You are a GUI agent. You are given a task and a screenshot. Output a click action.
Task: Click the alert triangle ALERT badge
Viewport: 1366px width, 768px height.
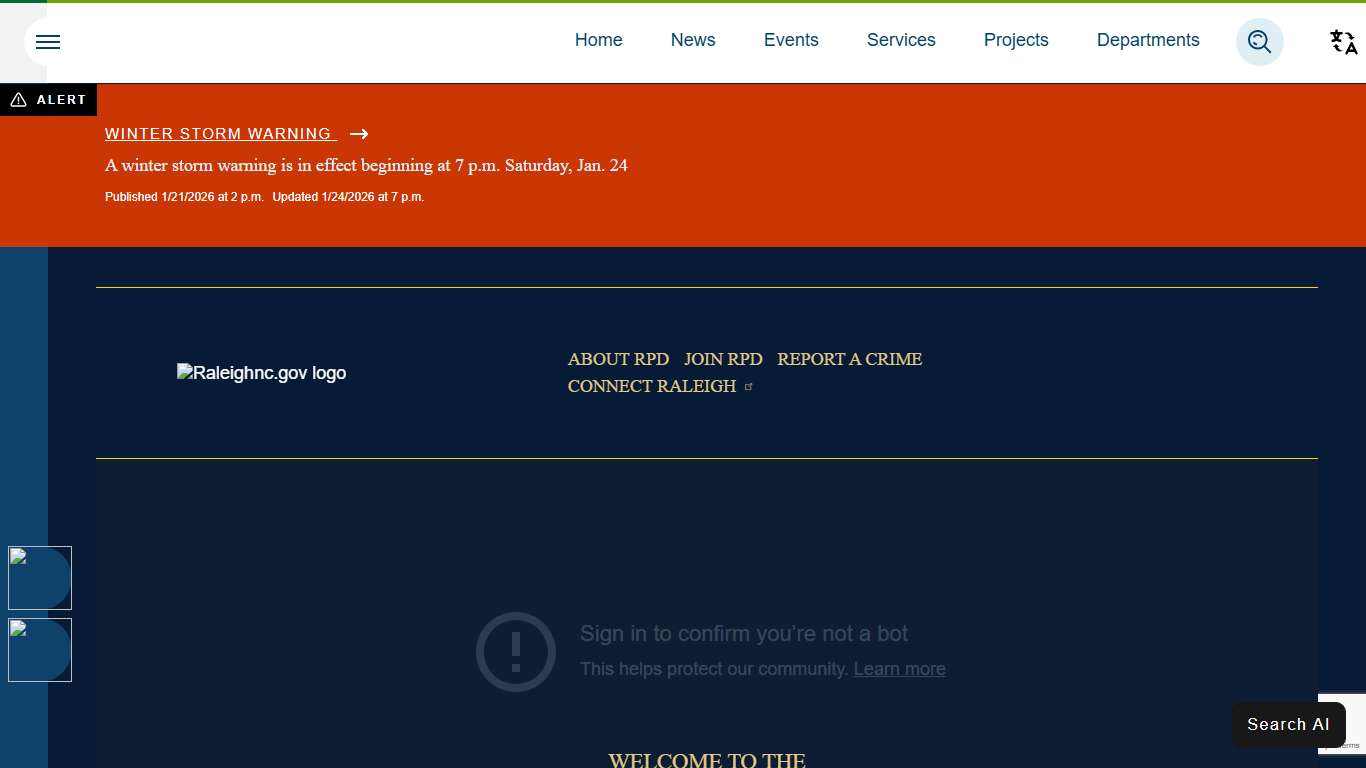coord(48,100)
